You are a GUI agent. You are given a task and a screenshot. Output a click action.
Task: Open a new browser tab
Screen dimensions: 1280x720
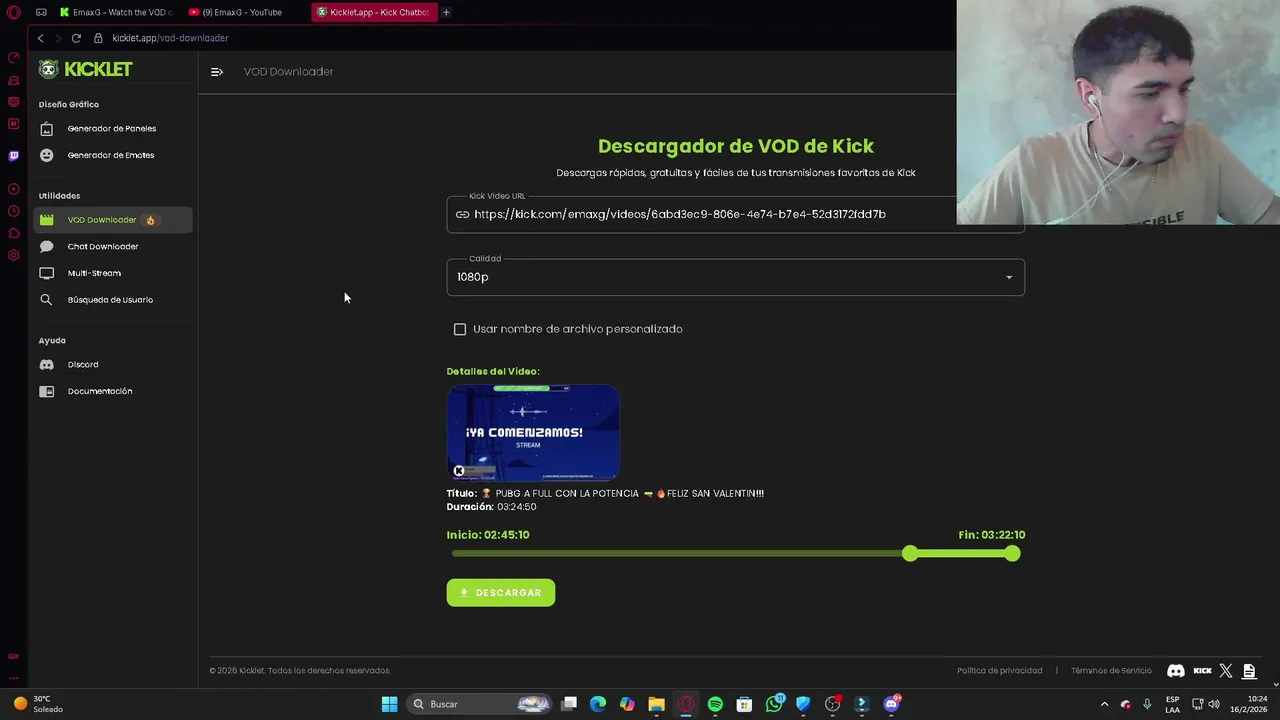pyautogui.click(x=446, y=12)
